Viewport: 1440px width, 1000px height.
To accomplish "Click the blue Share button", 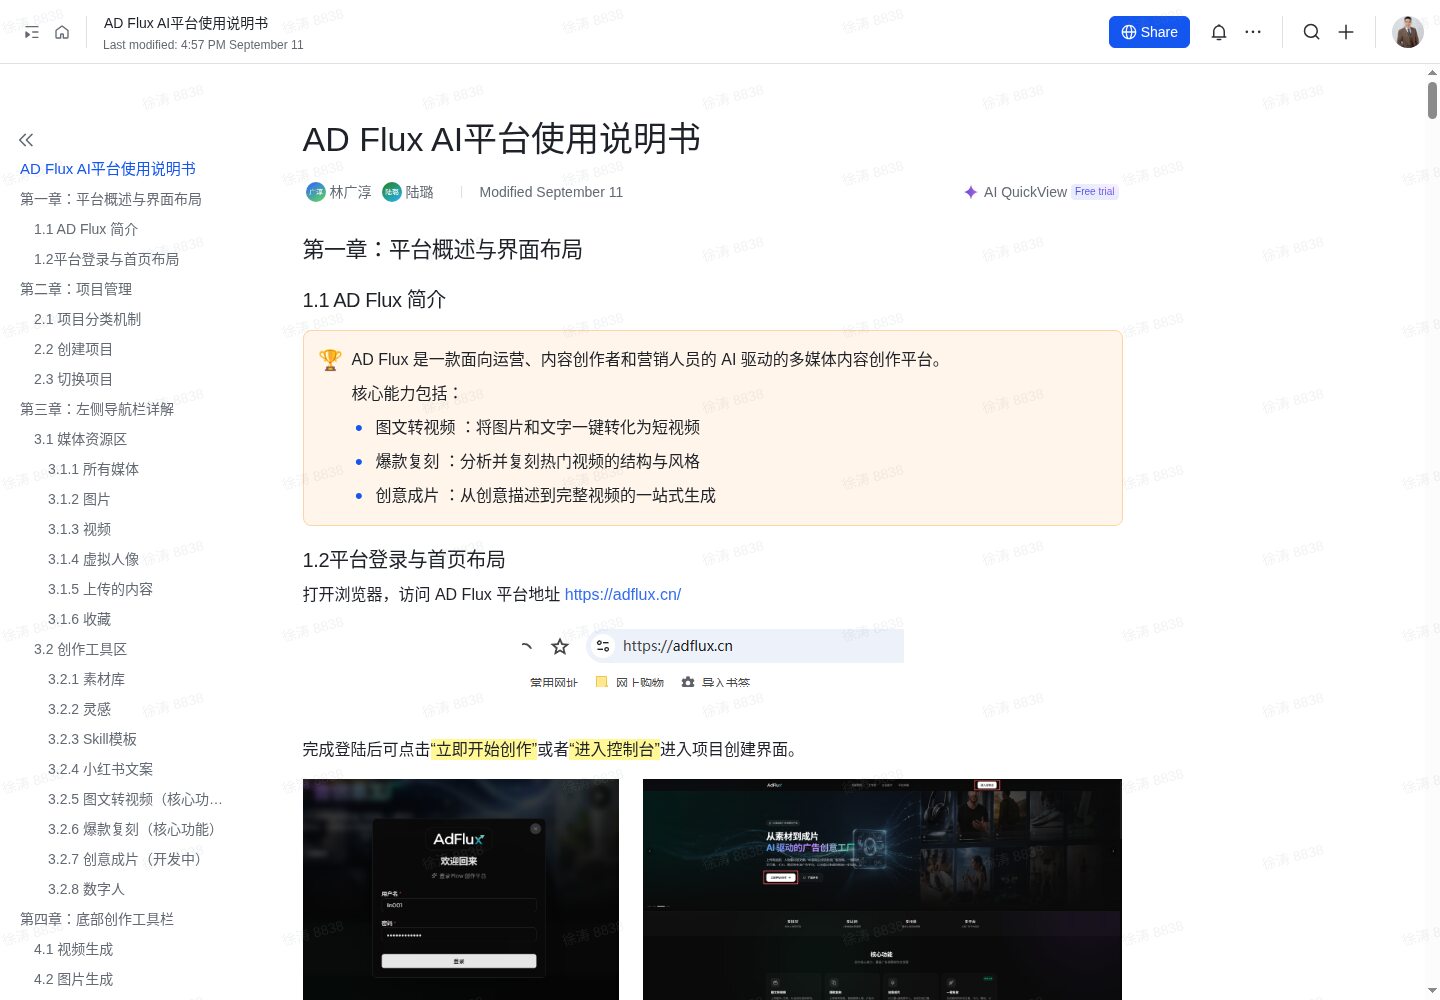I will (x=1149, y=32).
